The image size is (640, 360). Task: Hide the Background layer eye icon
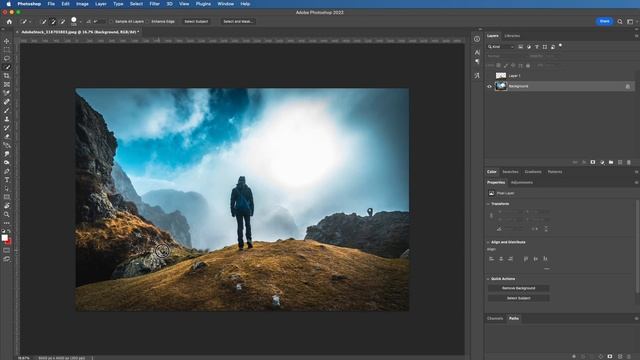click(x=489, y=87)
